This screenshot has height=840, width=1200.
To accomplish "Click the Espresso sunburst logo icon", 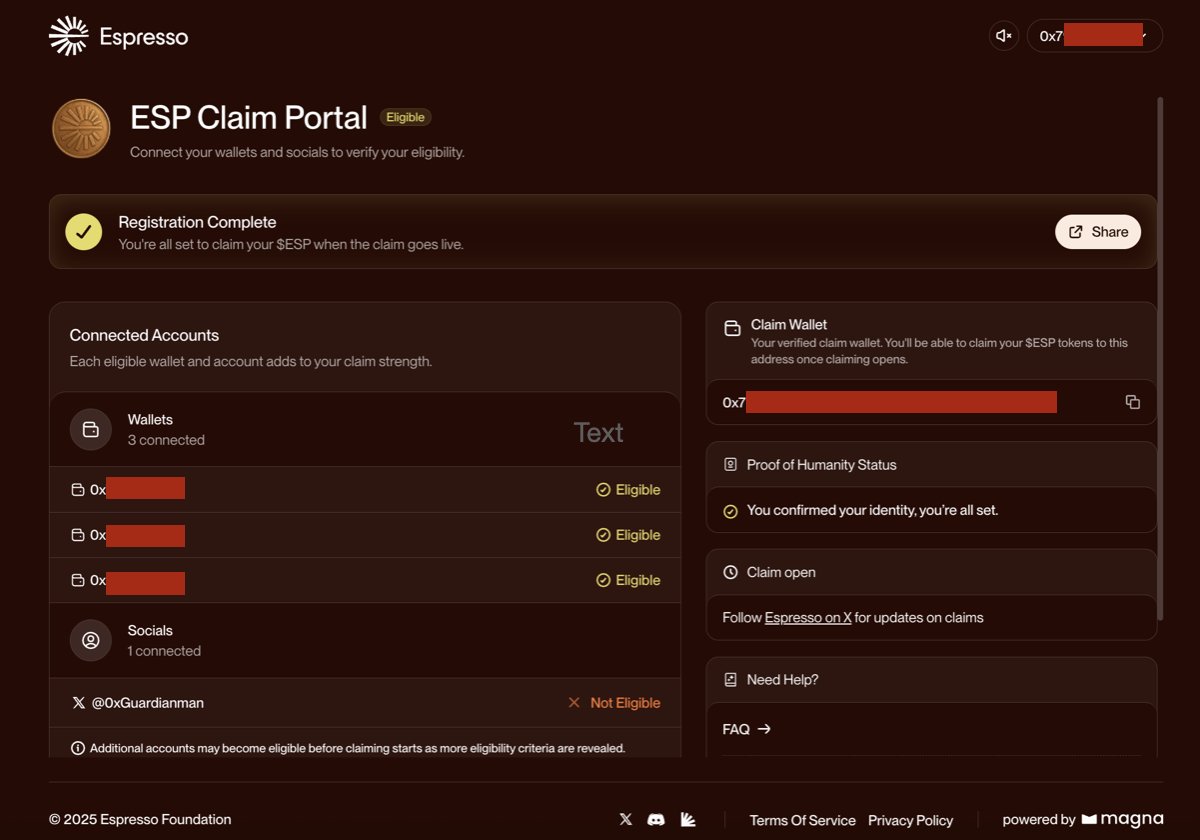I will coord(69,37).
